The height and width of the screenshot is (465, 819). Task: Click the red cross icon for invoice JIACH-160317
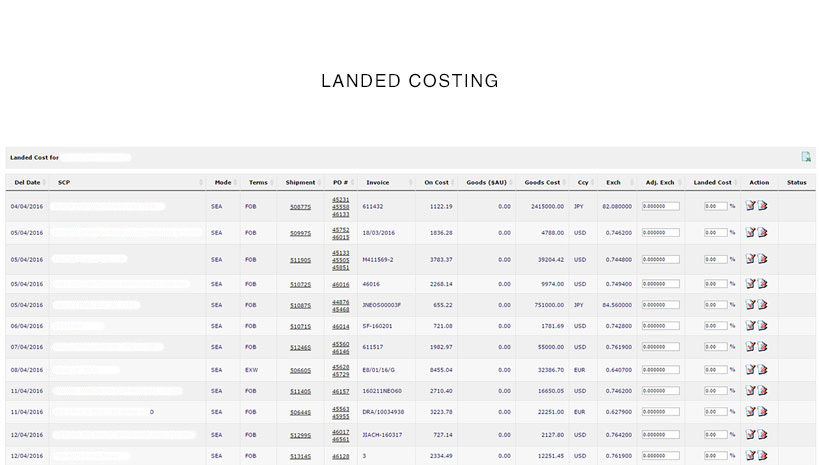tap(763, 434)
